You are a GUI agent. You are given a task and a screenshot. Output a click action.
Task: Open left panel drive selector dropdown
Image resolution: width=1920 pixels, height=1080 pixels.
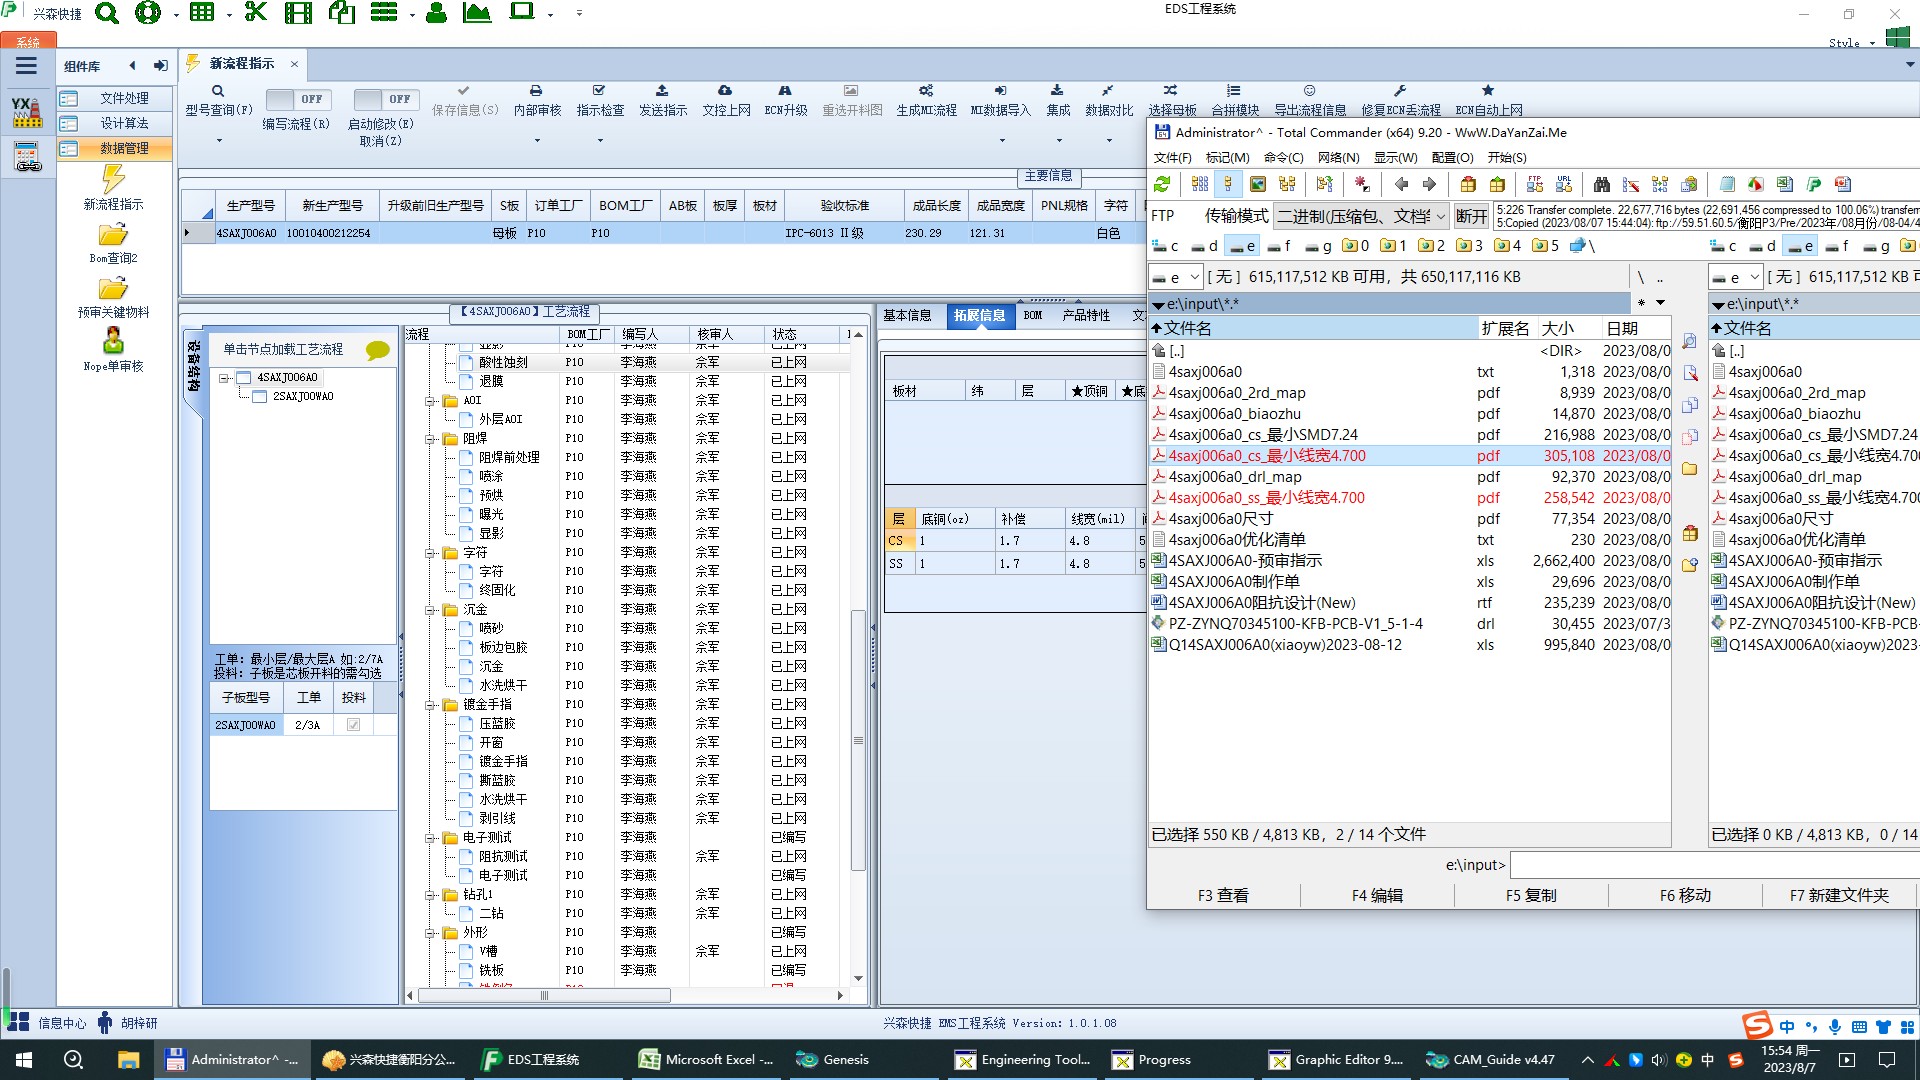[x=1176, y=277]
